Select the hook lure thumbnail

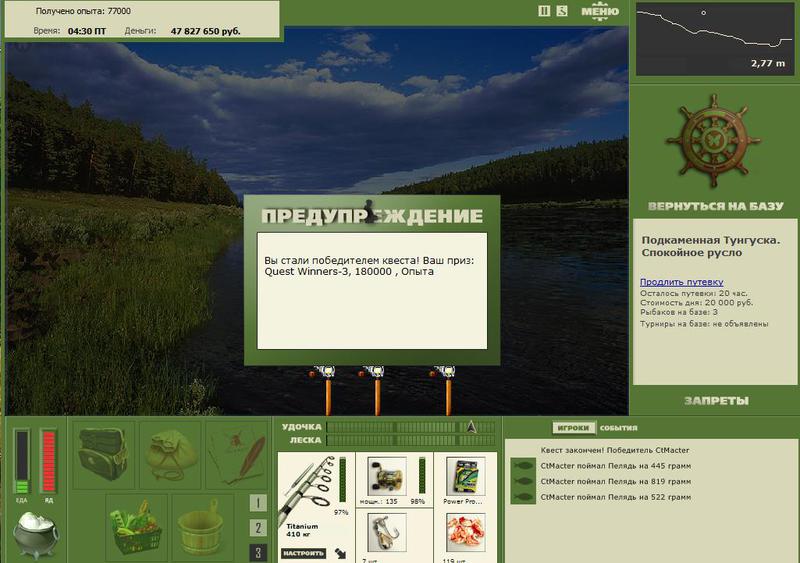387,533
